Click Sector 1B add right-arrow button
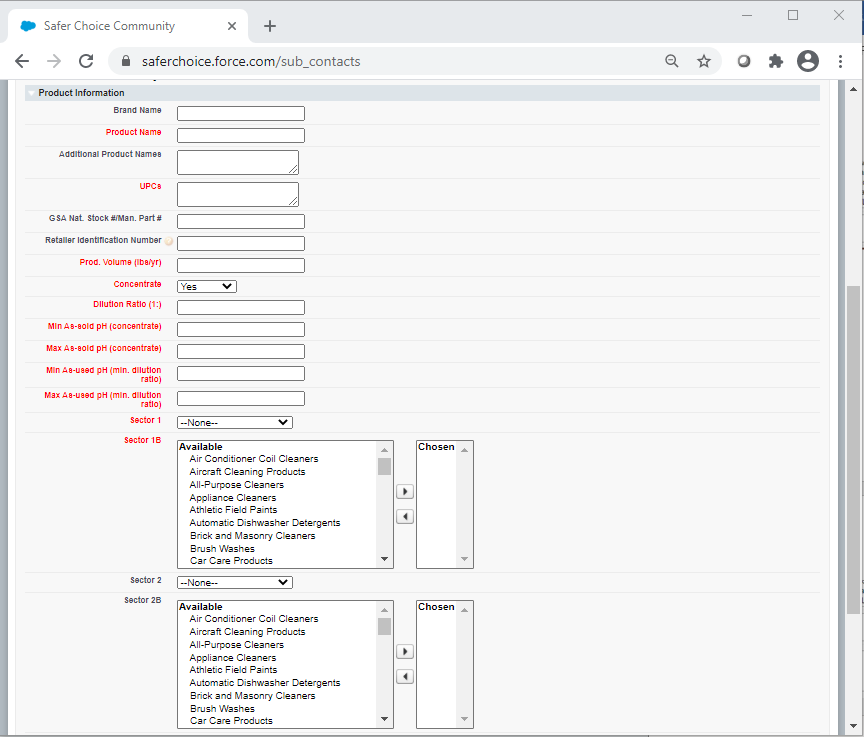The width and height of the screenshot is (864, 737). 404,491
